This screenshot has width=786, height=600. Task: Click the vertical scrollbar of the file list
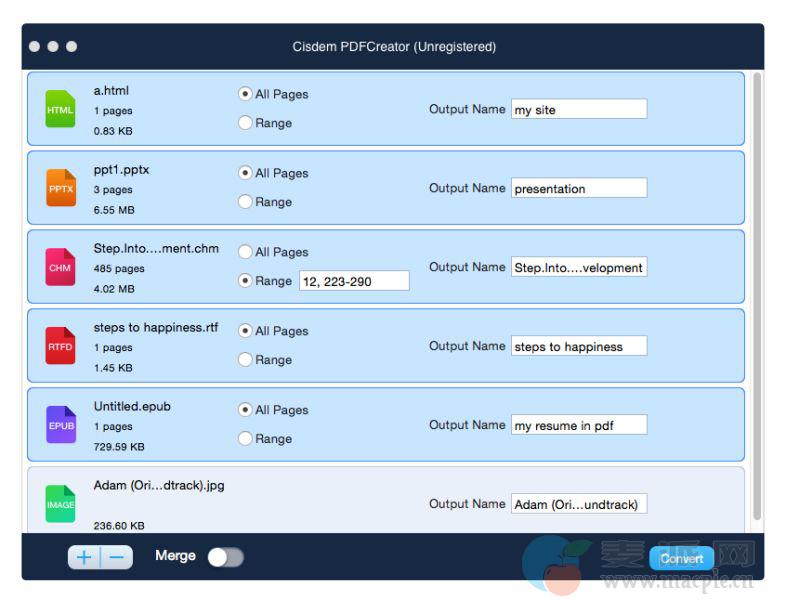pyautogui.click(x=756, y=300)
